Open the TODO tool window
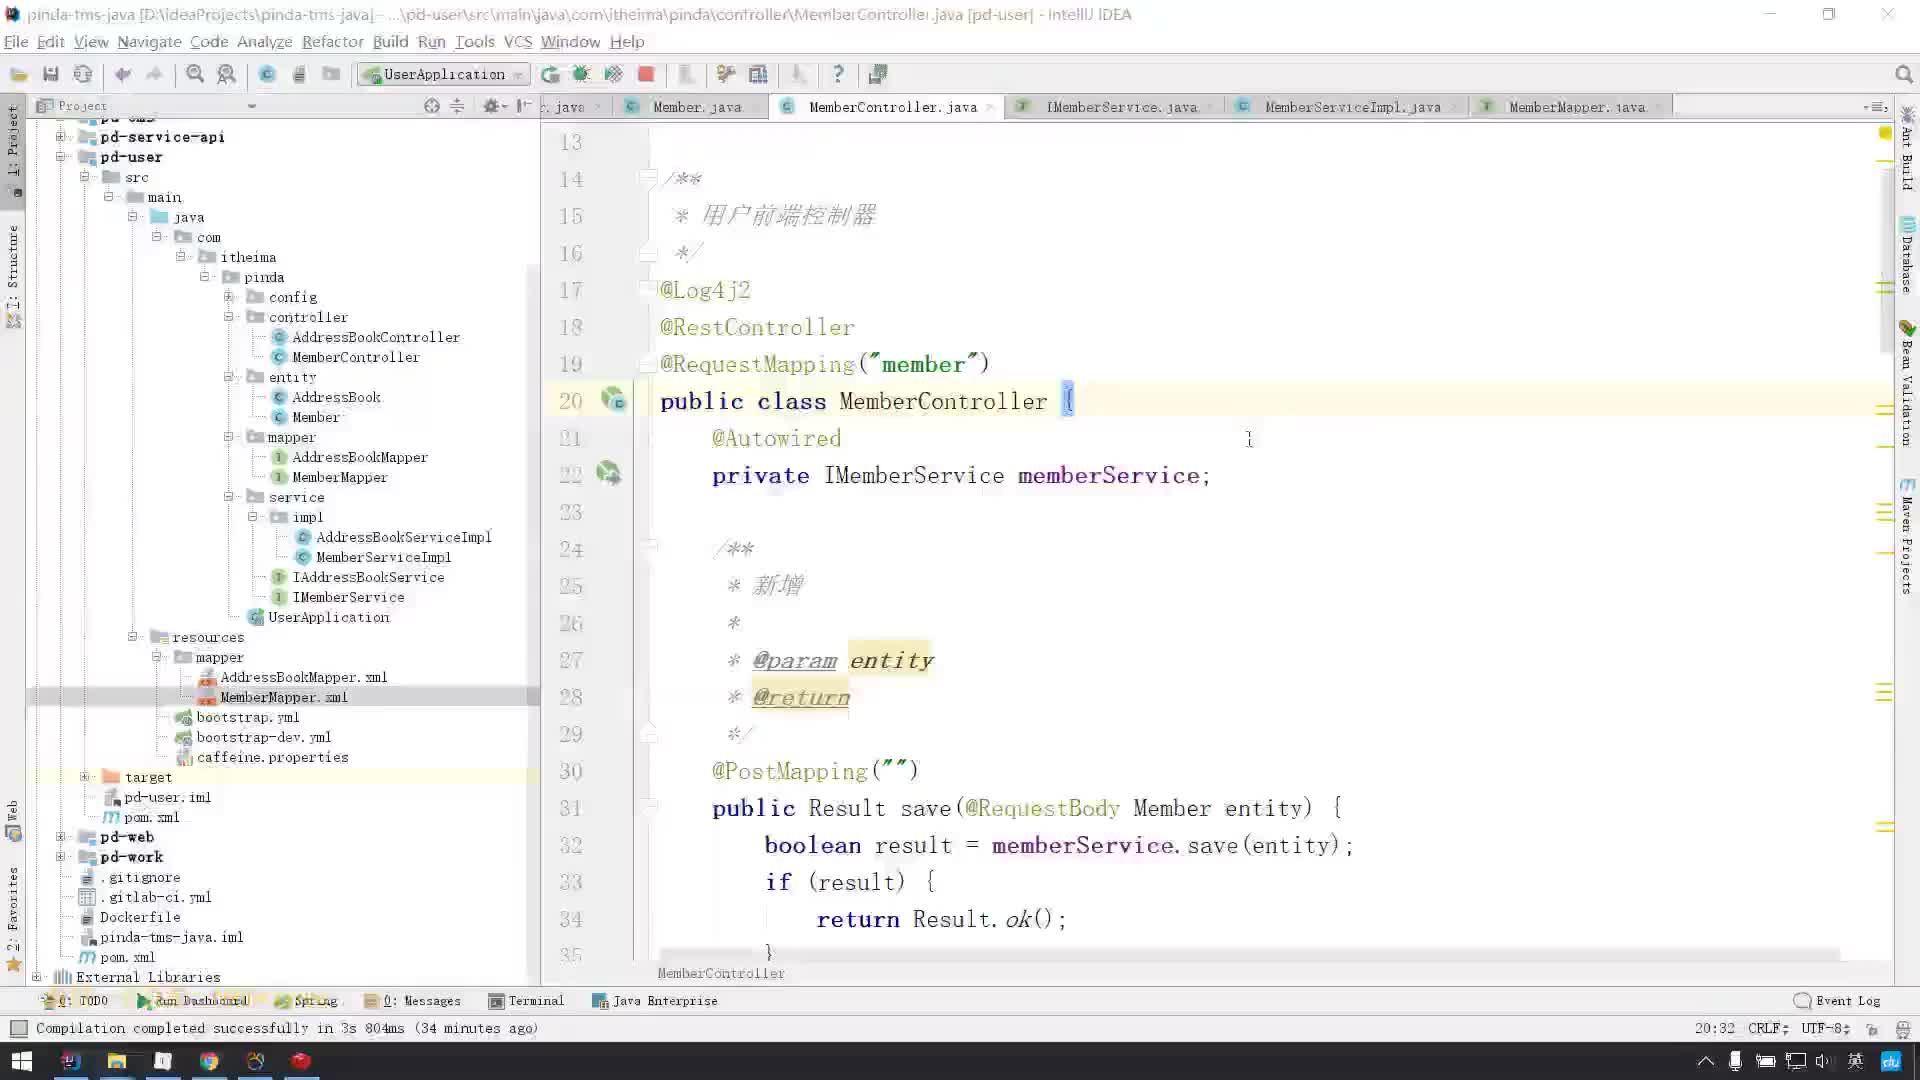The height and width of the screenshot is (1080, 1920). coord(78,1001)
